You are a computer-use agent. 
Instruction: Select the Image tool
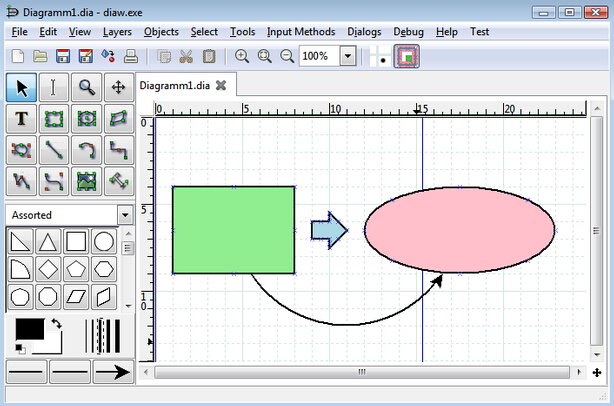click(x=87, y=181)
